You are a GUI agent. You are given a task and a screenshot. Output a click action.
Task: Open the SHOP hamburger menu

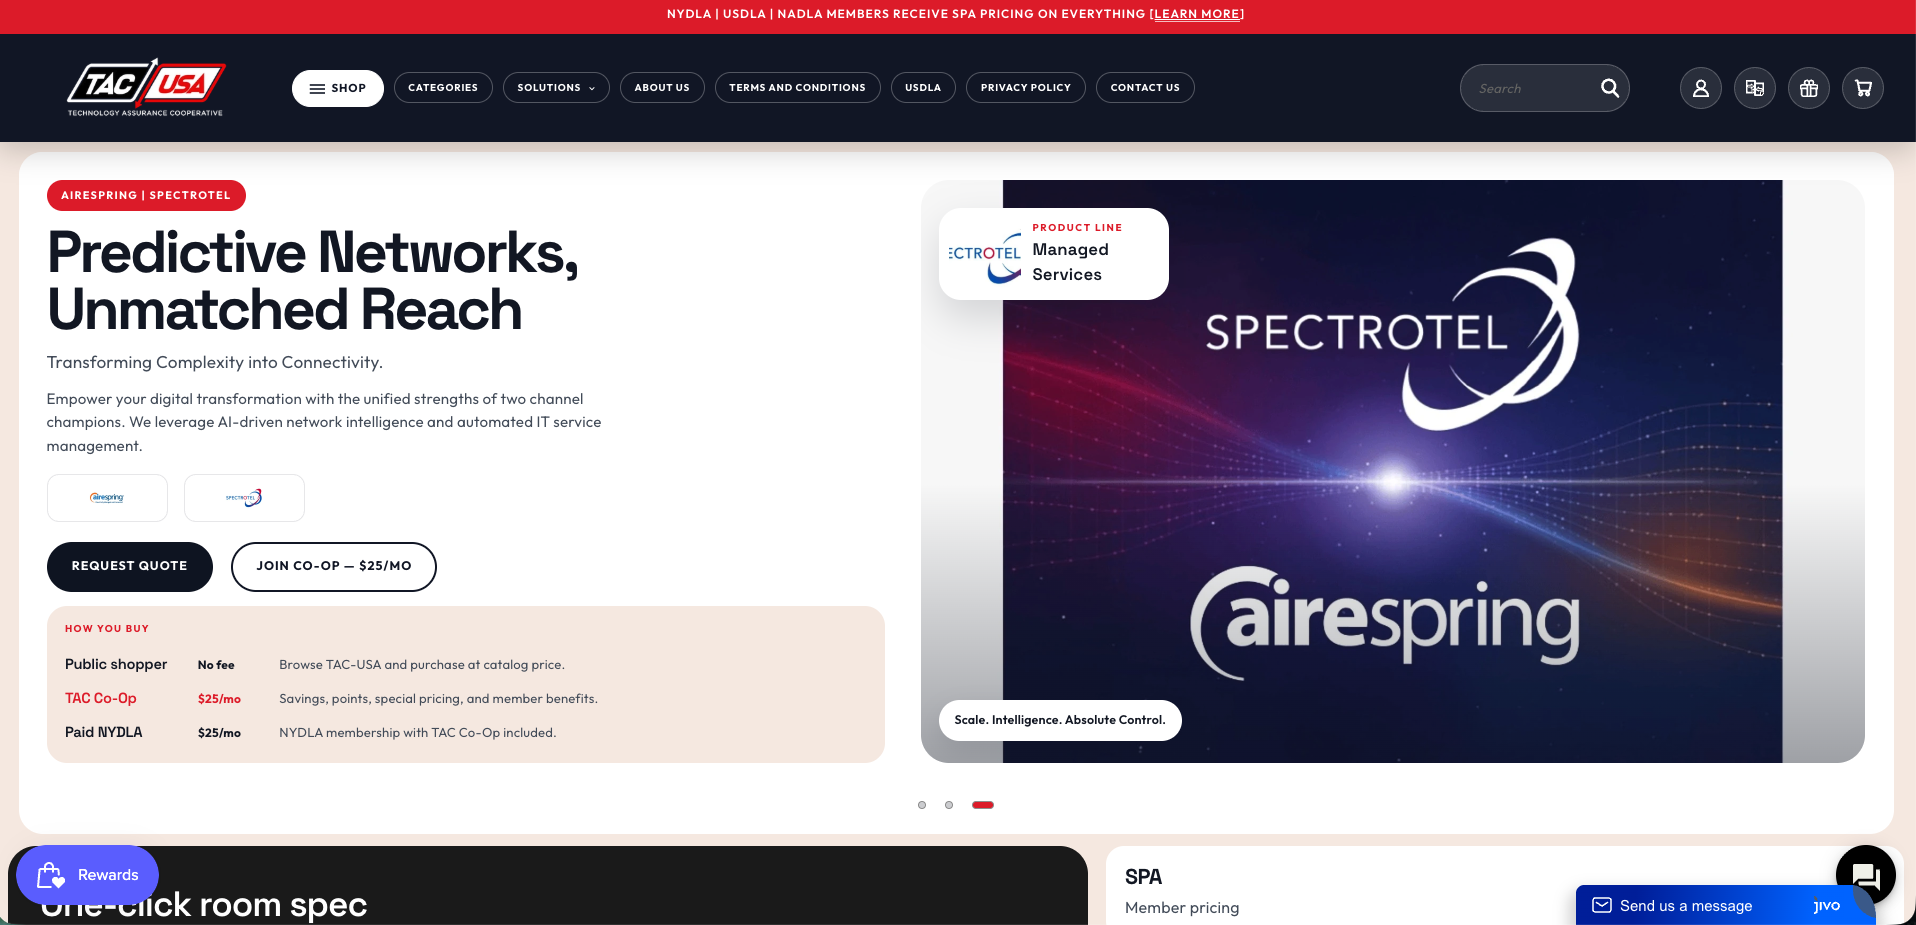point(338,88)
